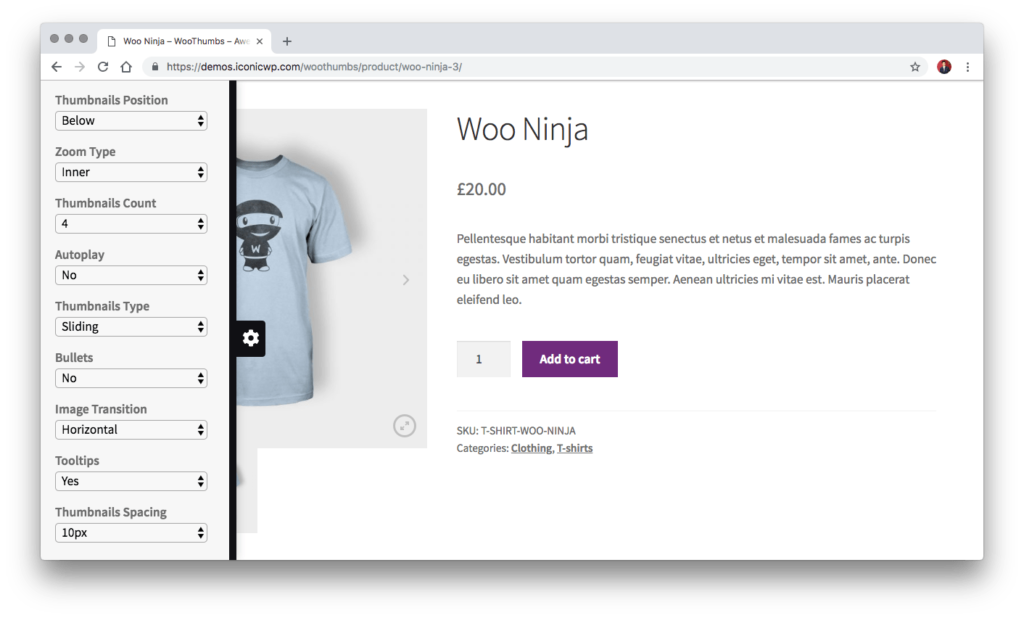Select the Woo Ninja browser tab
Viewport: 1024px width, 618px height.
point(180,41)
